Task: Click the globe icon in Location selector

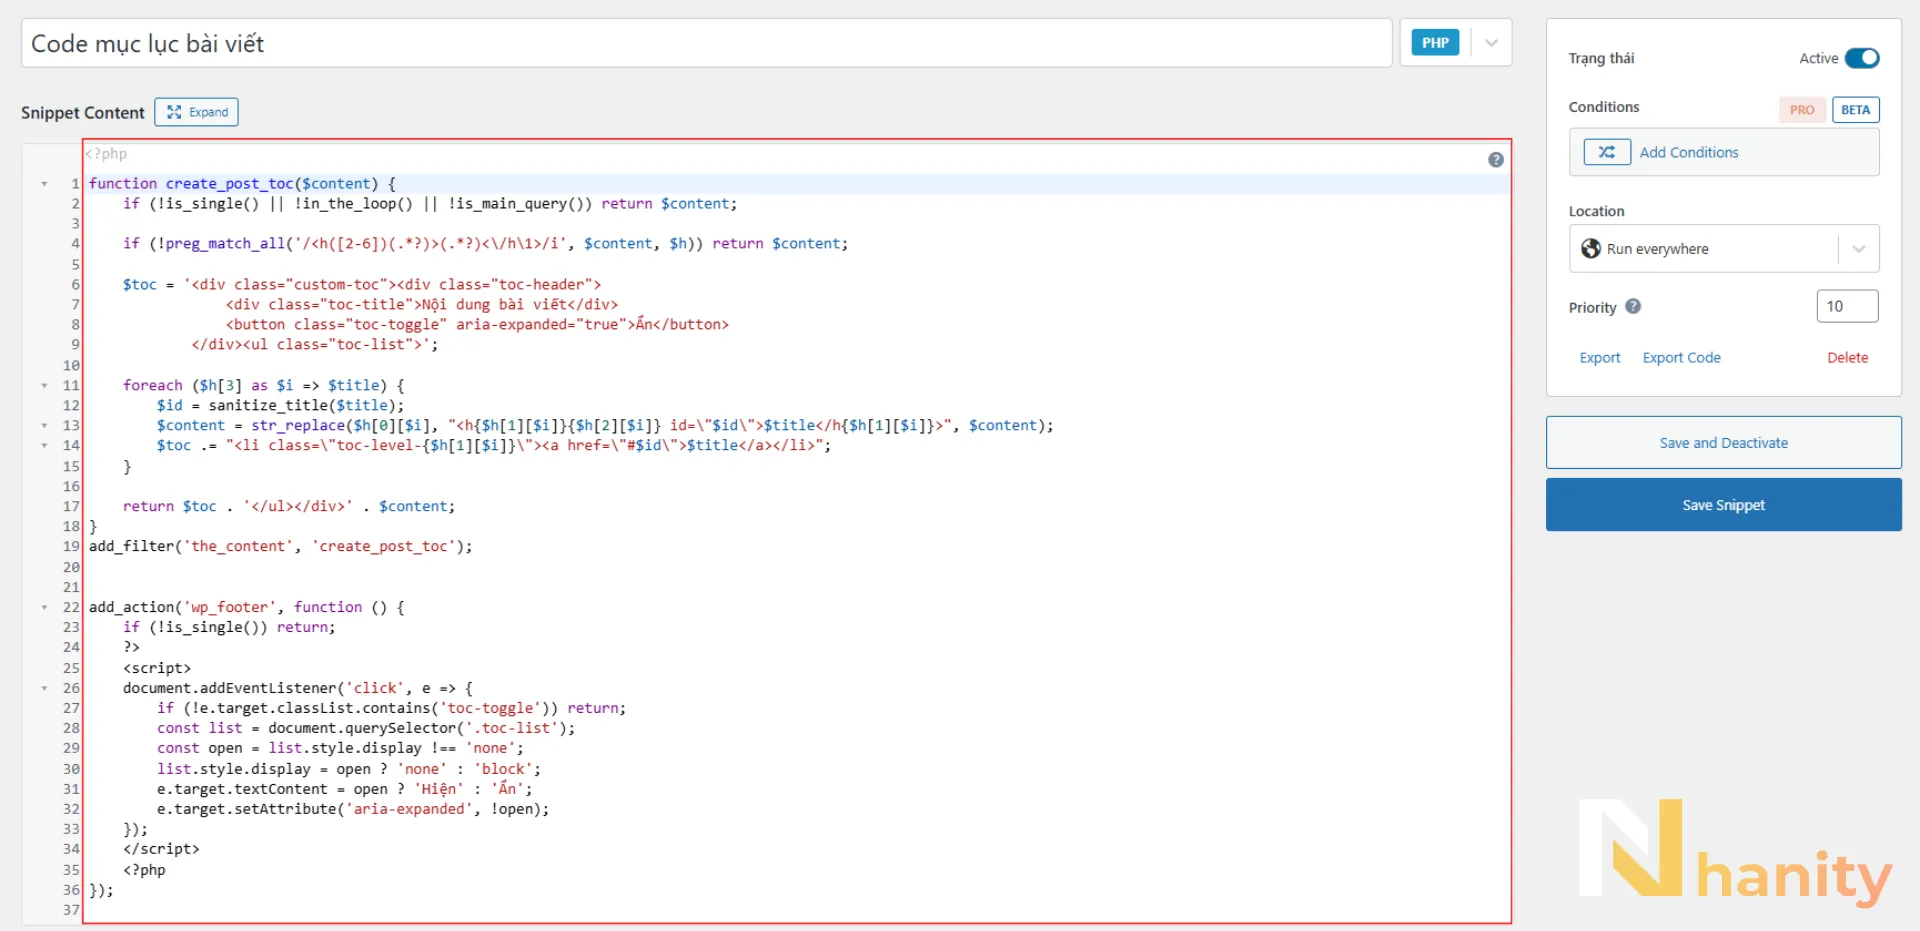Action: (x=1591, y=248)
